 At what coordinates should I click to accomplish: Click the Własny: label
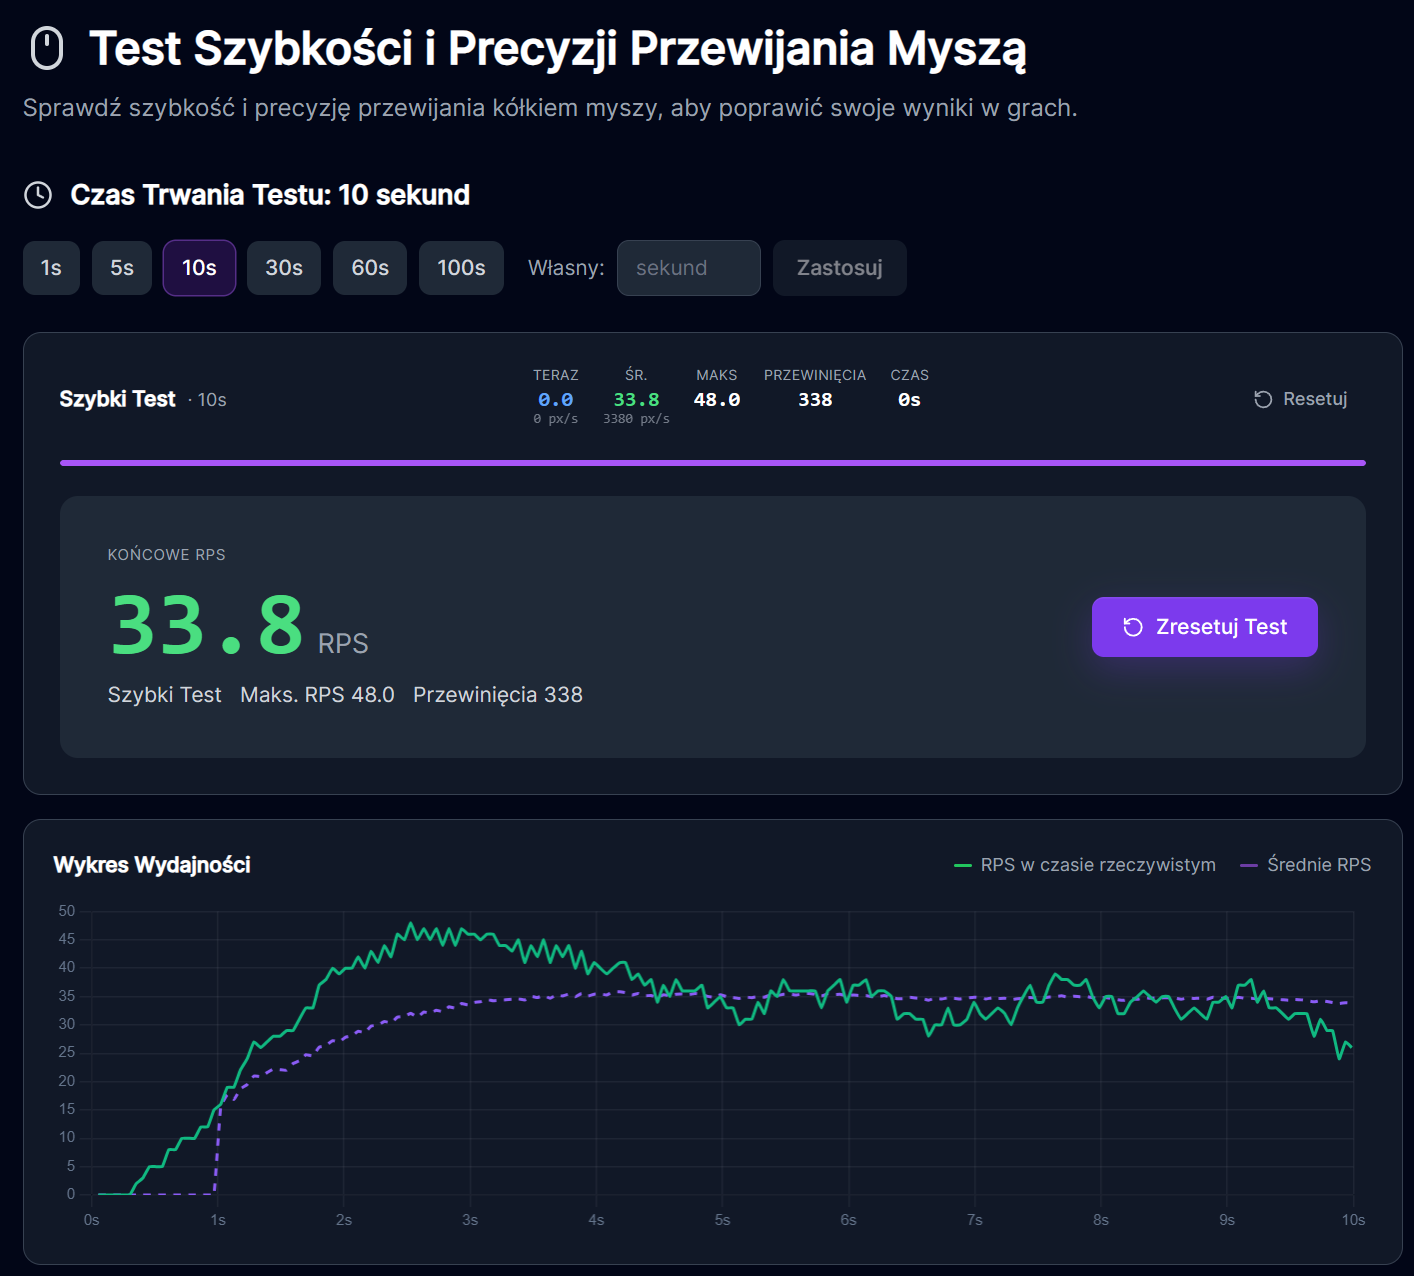click(566, 268)
